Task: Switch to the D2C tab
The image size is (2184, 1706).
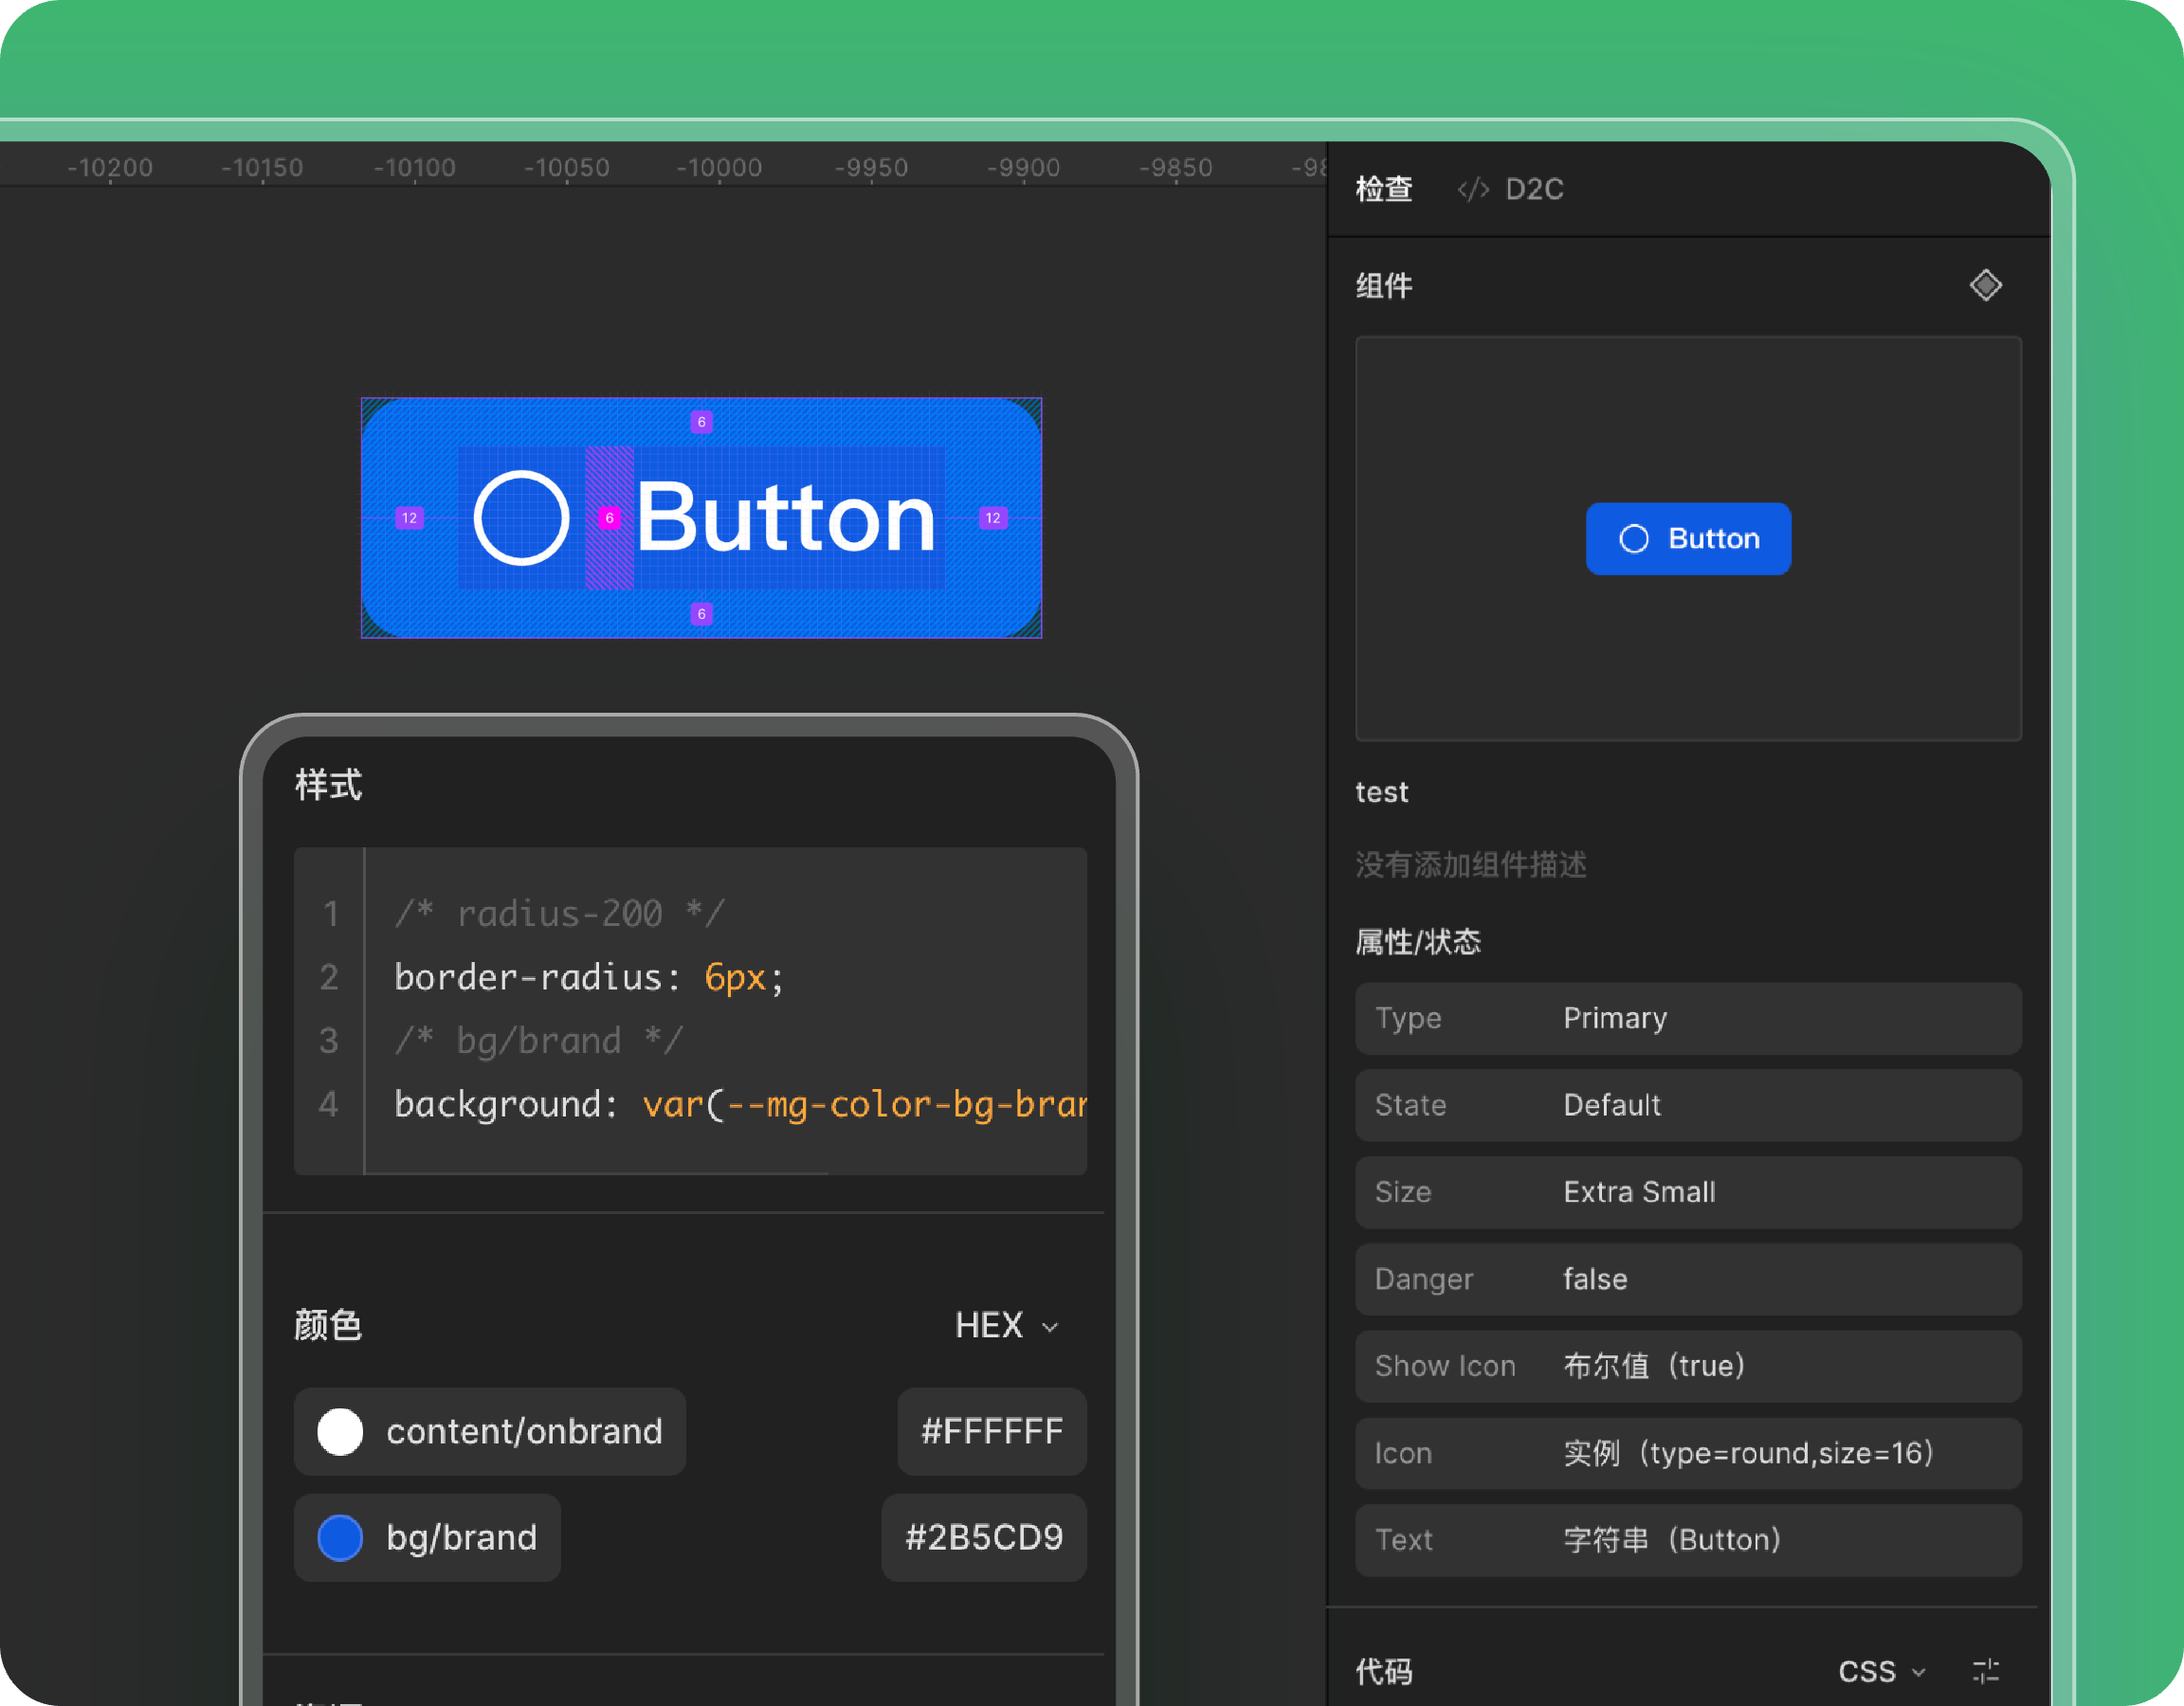Action: tap(1533, 189)
